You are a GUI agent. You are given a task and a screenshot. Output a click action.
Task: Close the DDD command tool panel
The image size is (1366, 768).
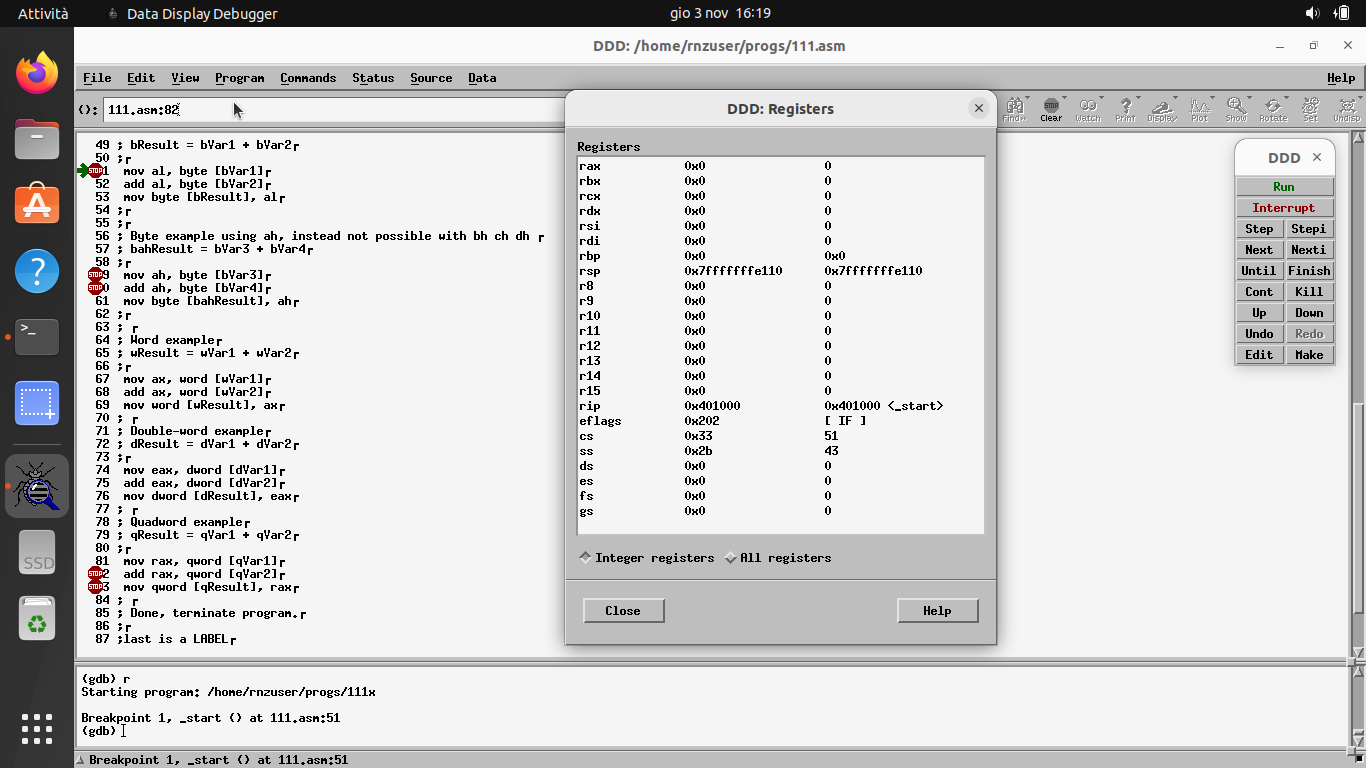(x=1317, y=157)
